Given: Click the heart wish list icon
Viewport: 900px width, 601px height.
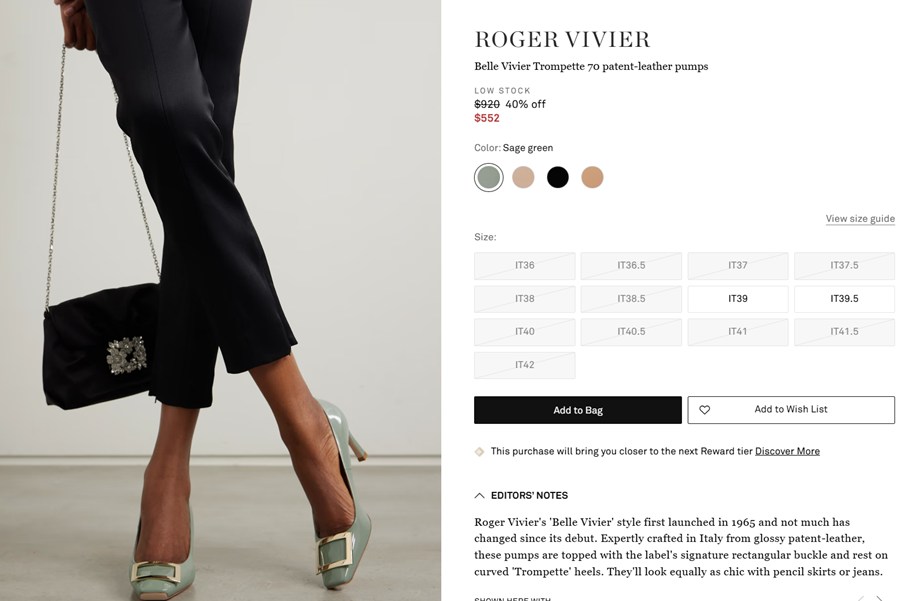Looking at the screenshot, I should coord(704,410).
